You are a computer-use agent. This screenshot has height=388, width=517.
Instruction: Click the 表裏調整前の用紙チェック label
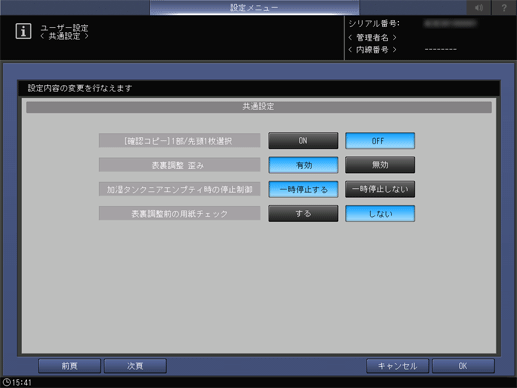pyautogui.click(x=179, y=214)
